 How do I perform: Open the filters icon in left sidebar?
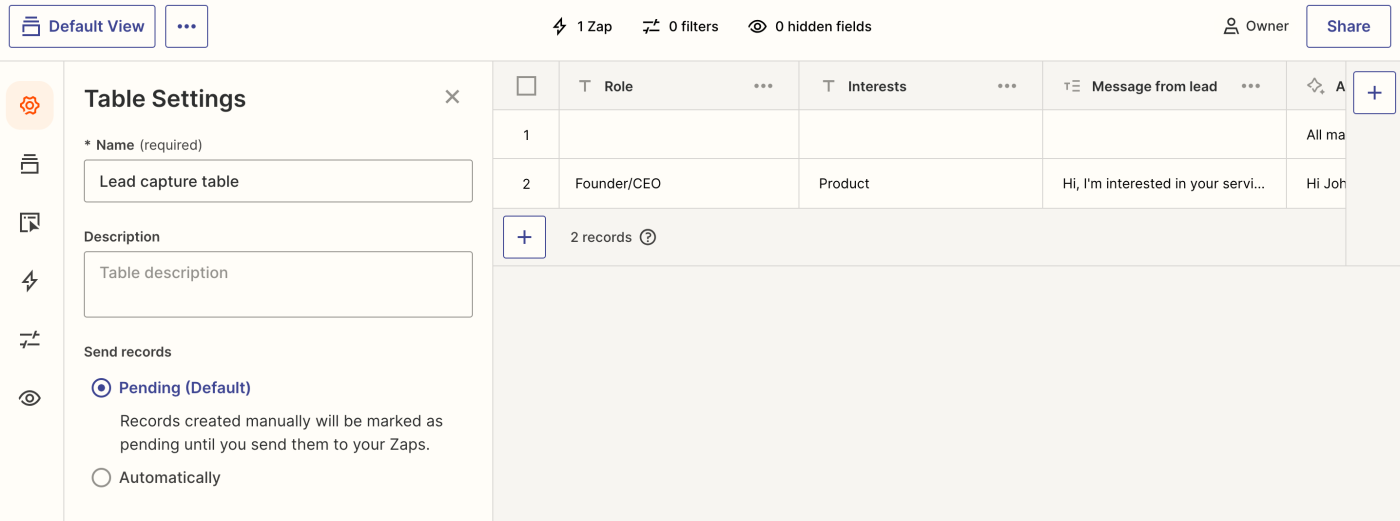point(30,340)
